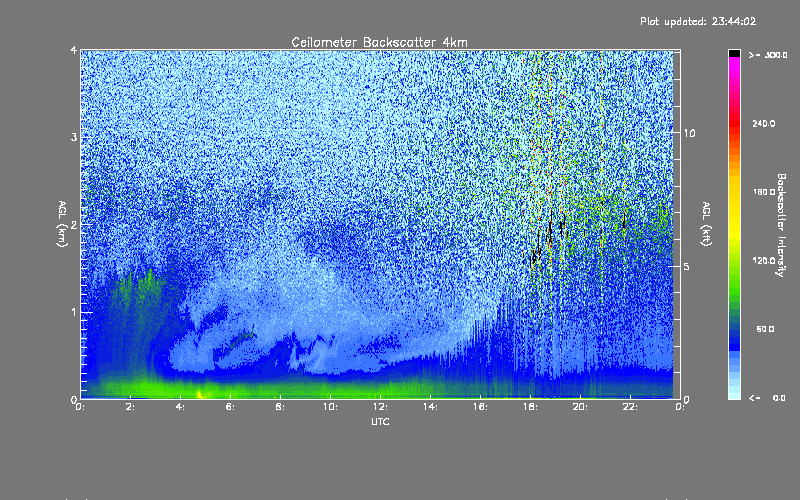800x500 pixels.
Task: Click the '8:' tick on the UTC axis
Action: [280, 407]
